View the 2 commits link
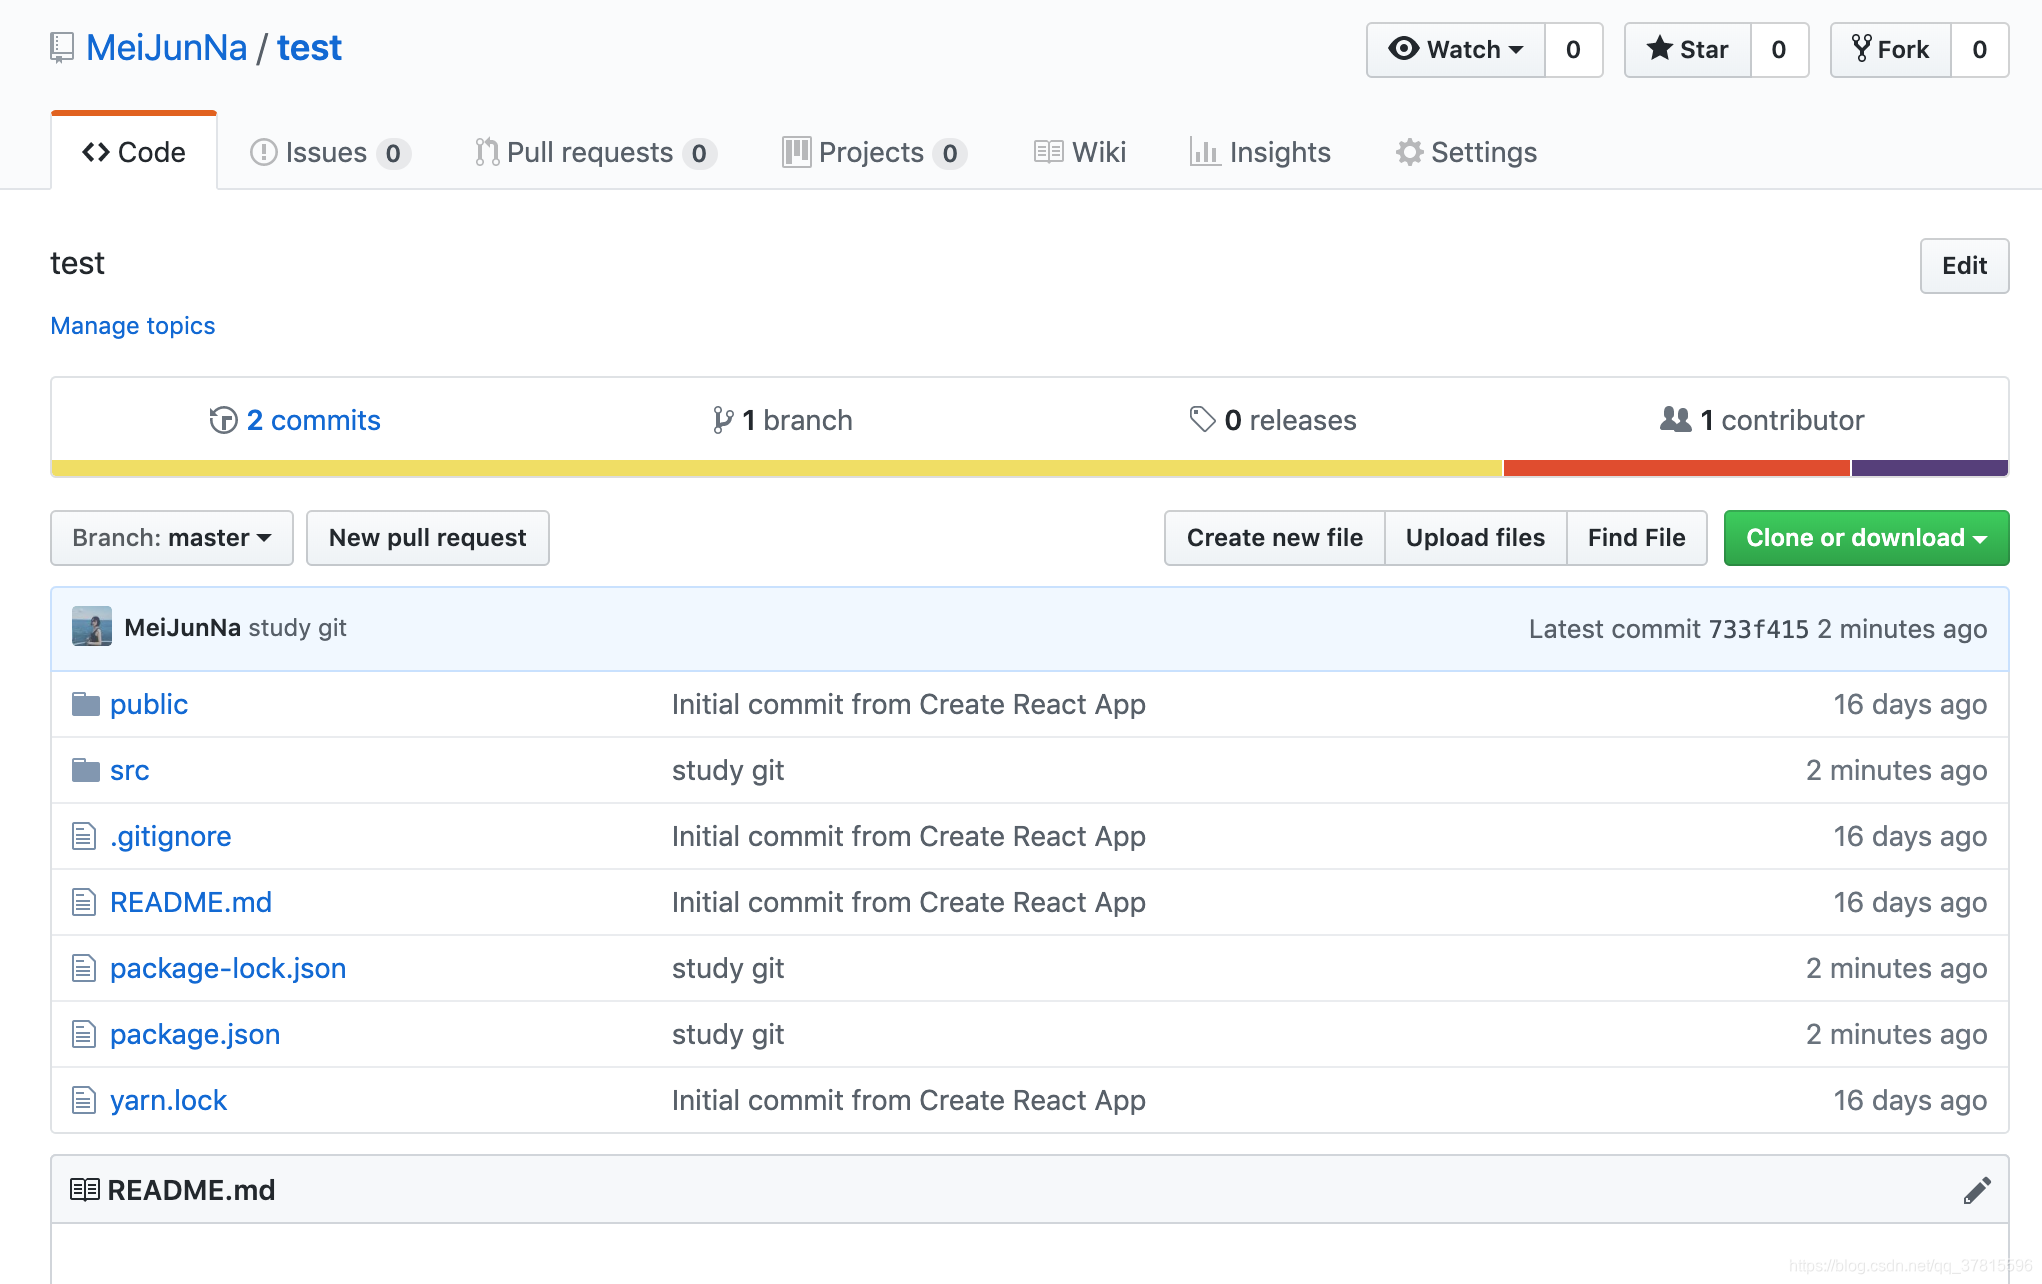Image resolution: width=2042 pixels, height=1284 pixels. coord(295,420)
